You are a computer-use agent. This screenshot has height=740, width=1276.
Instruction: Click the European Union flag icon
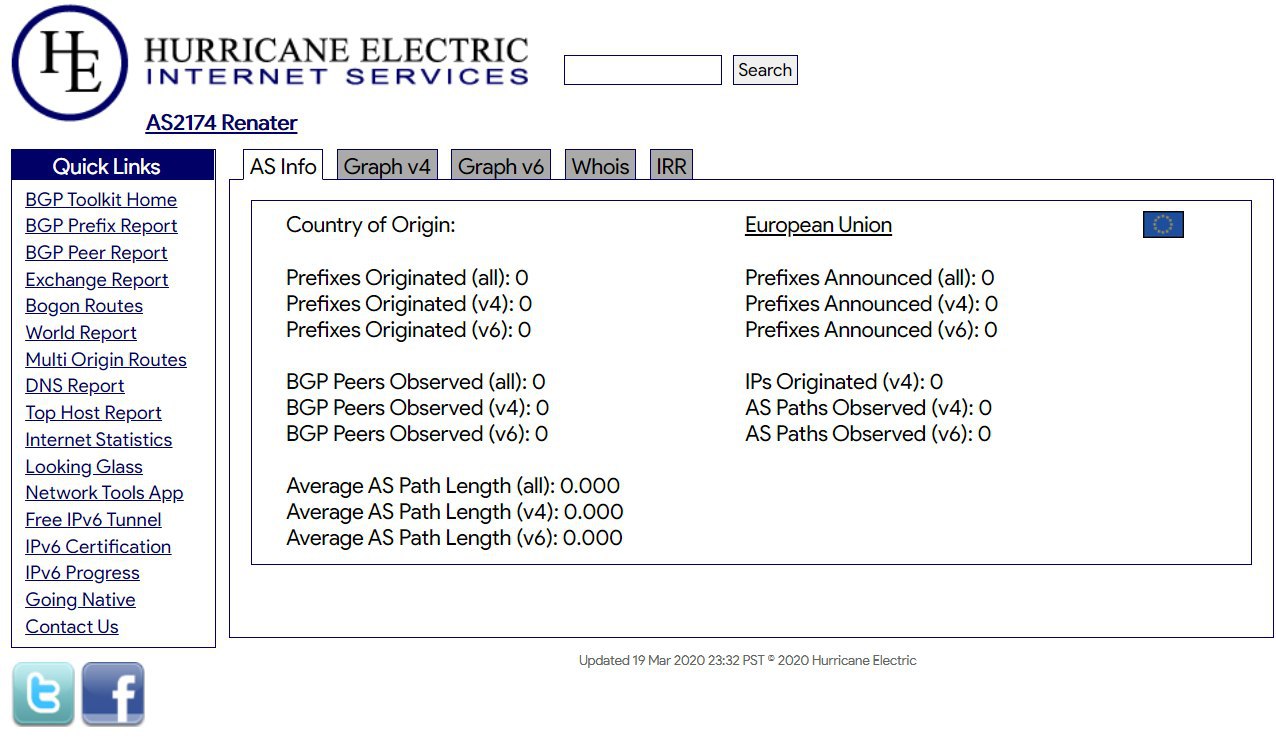[1163, 225]
